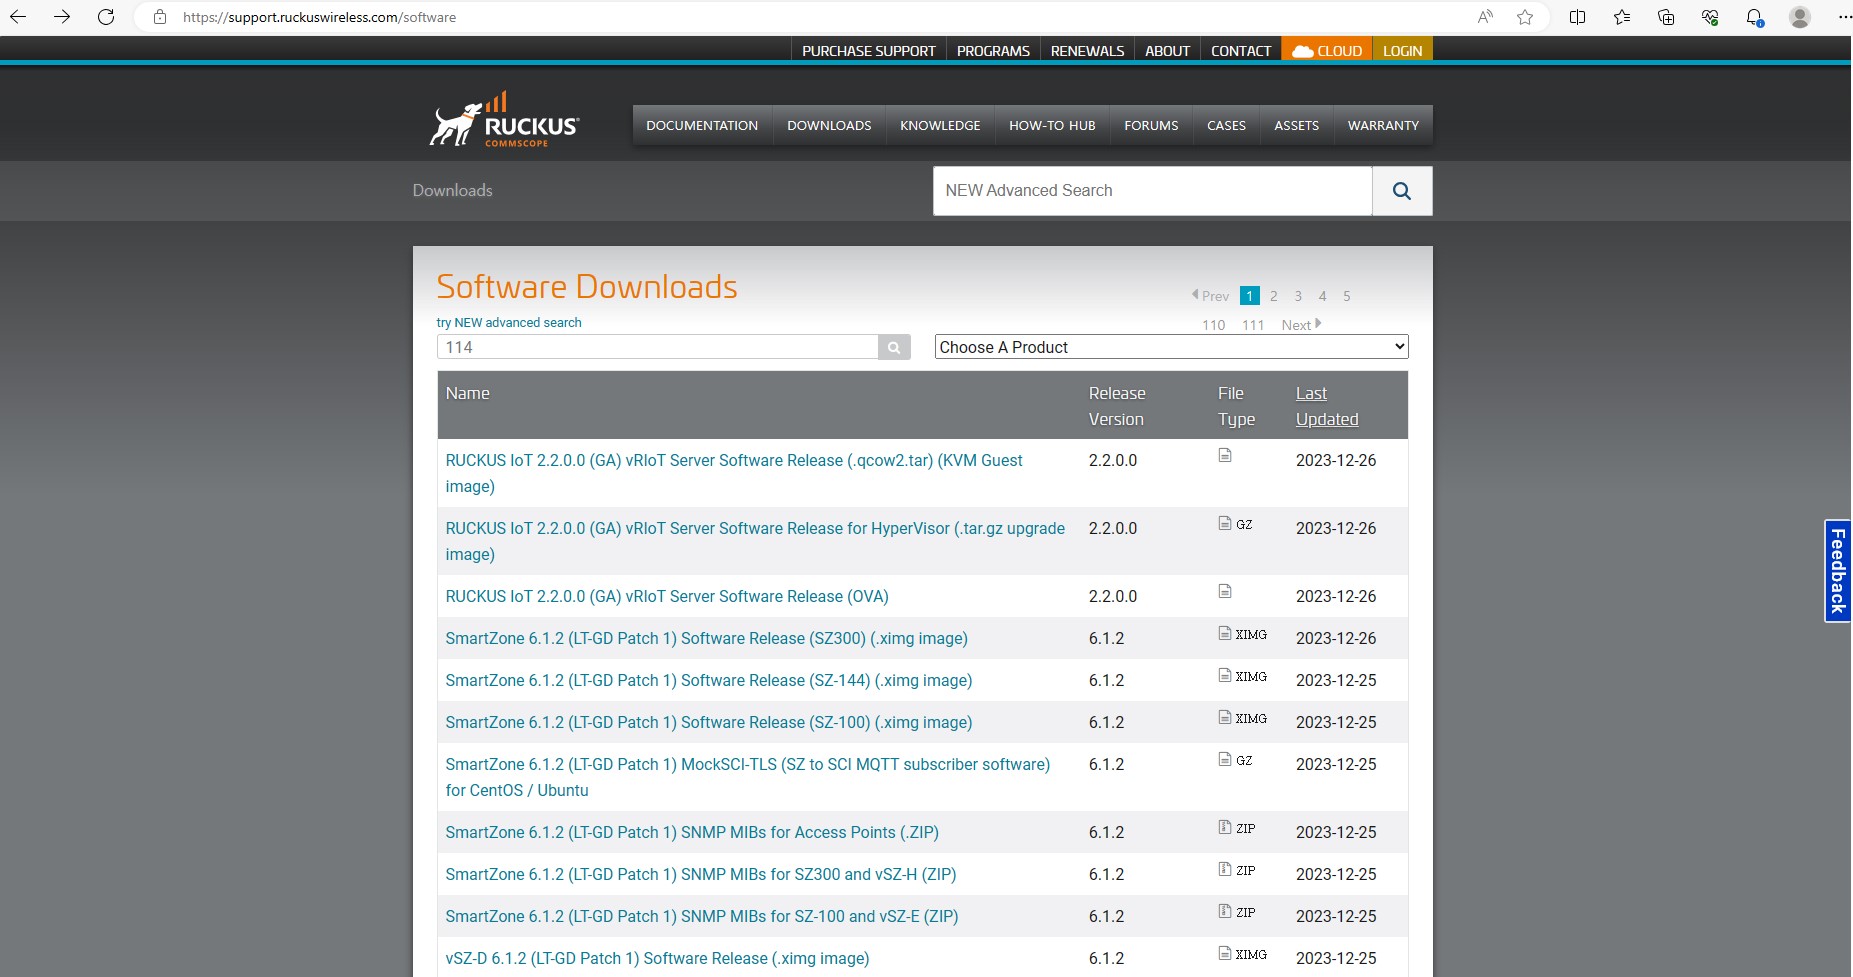Open the HOW-TO HUB menu

[1052, 126]
